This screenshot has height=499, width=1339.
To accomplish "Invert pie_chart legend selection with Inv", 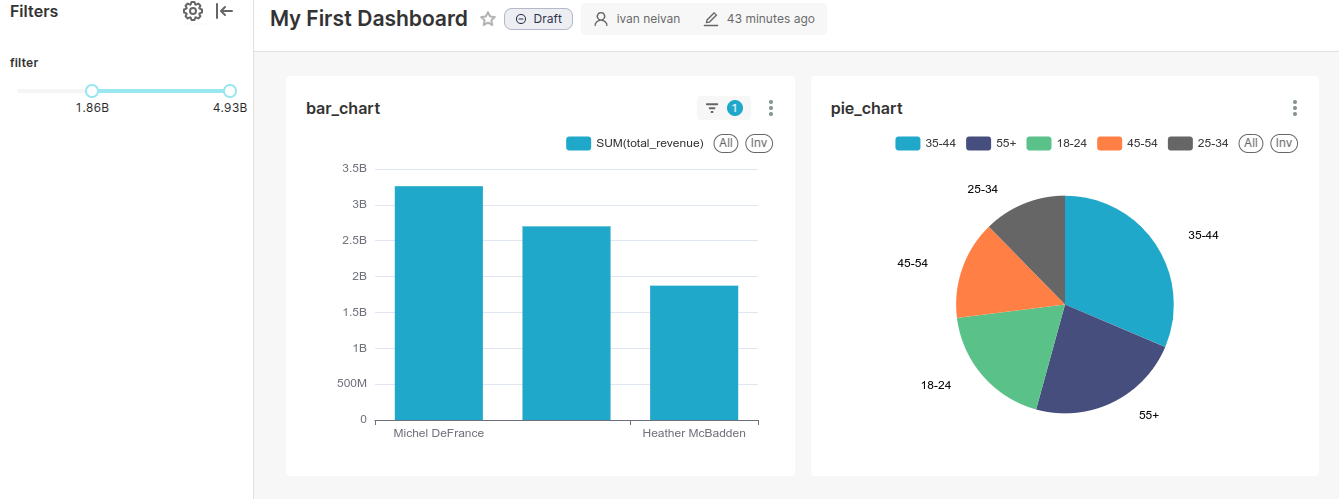I will click(x=1284, y=143).
